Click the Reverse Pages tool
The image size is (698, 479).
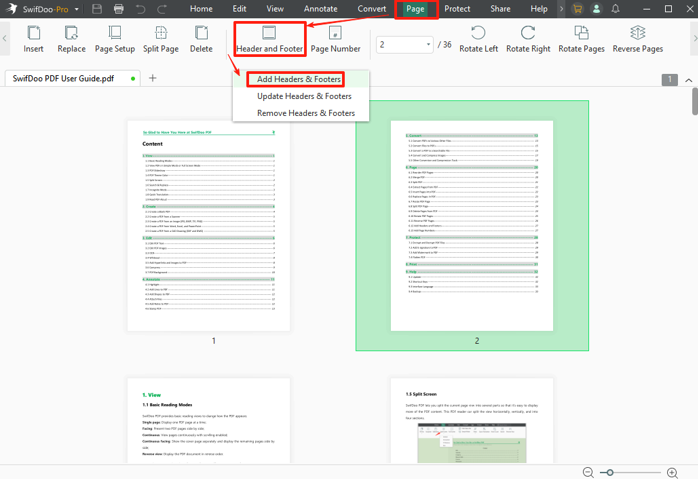tap(637, 39)
